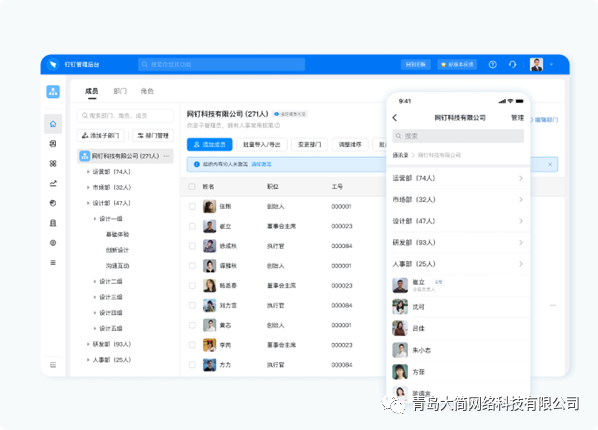This screenshot has height=430, width=598.
Task: Expand 市场部 (32人) in the department tree
Action: [x=88, y=187]
